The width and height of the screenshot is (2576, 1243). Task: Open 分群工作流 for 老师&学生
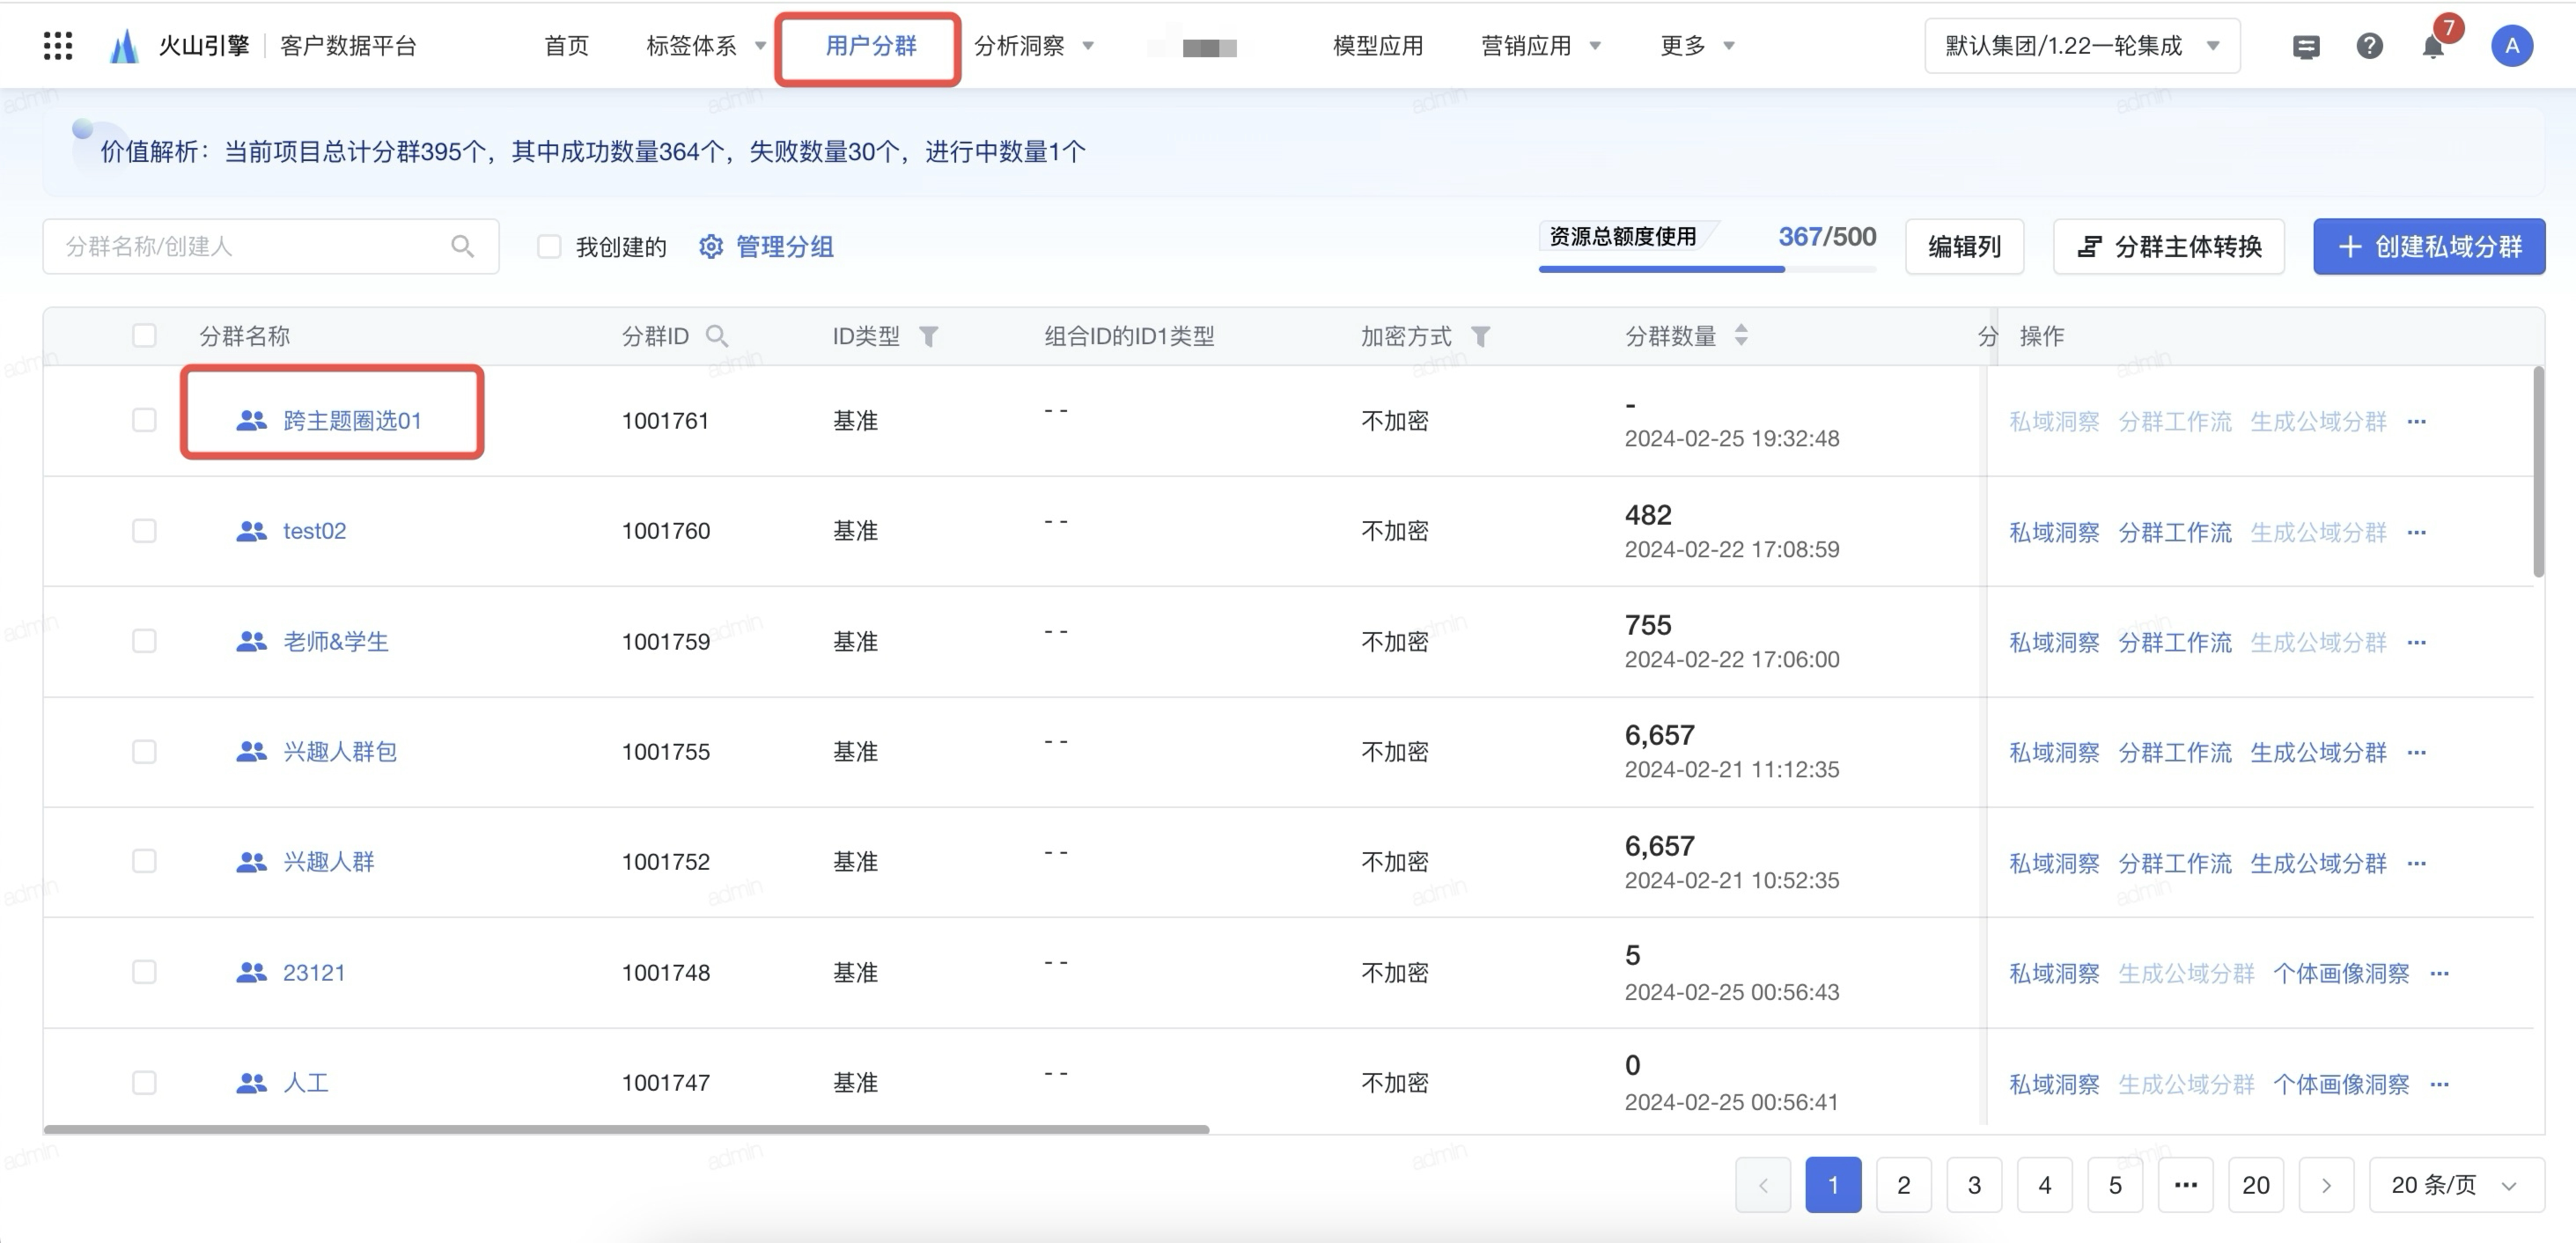[x=2175, y=642]
